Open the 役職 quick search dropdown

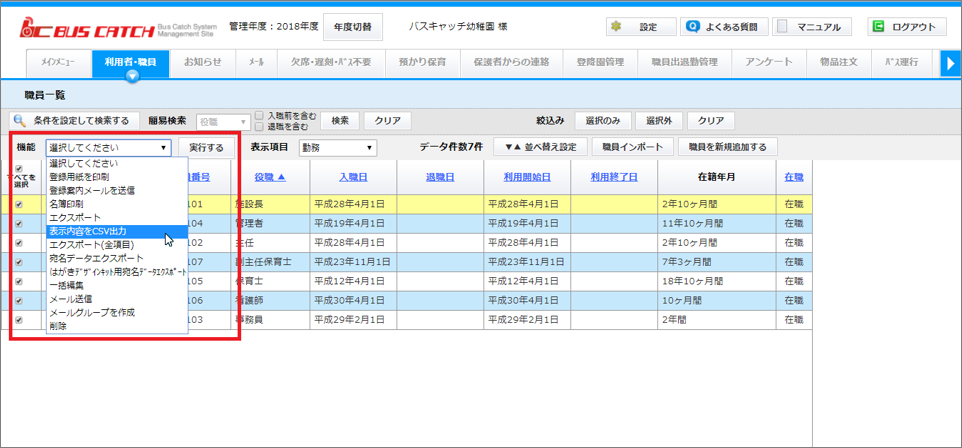(x=223, y=122)
